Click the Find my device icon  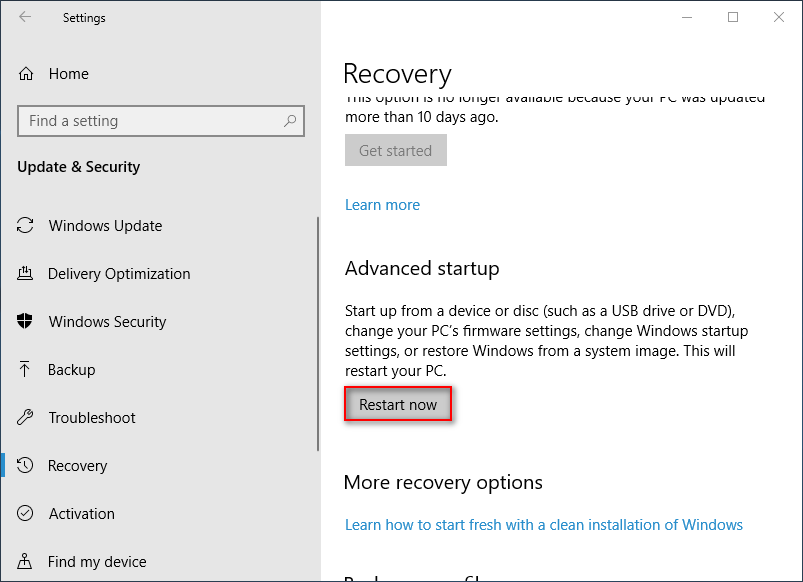tap(26, 562)
